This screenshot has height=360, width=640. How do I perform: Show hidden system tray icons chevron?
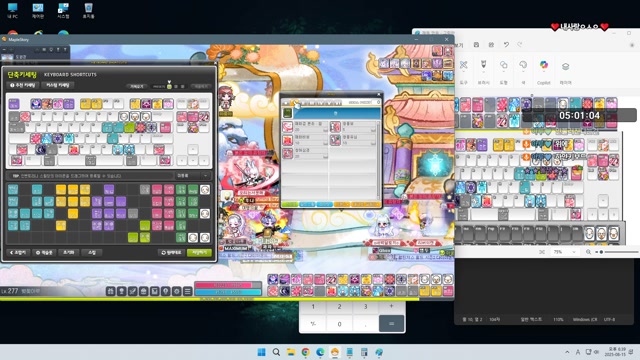click(567, 352)
